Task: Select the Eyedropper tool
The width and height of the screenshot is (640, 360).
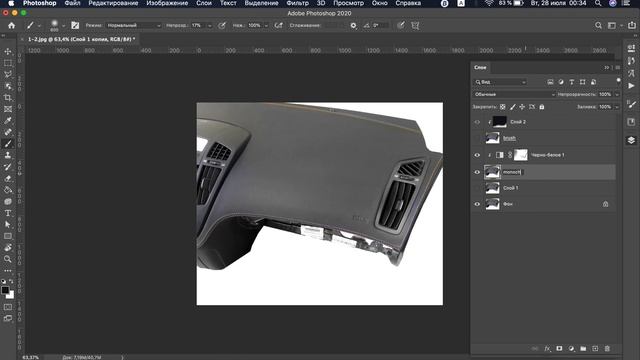Action: 8,120
